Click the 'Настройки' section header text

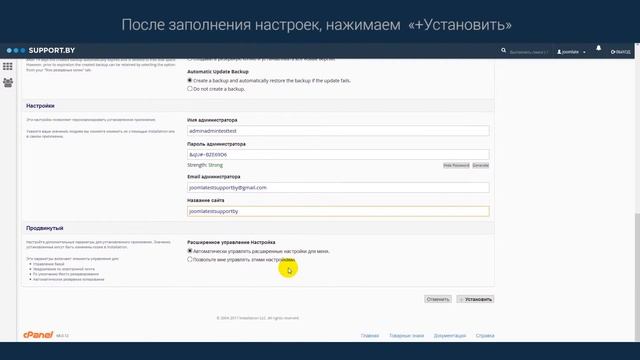(40, 106)
